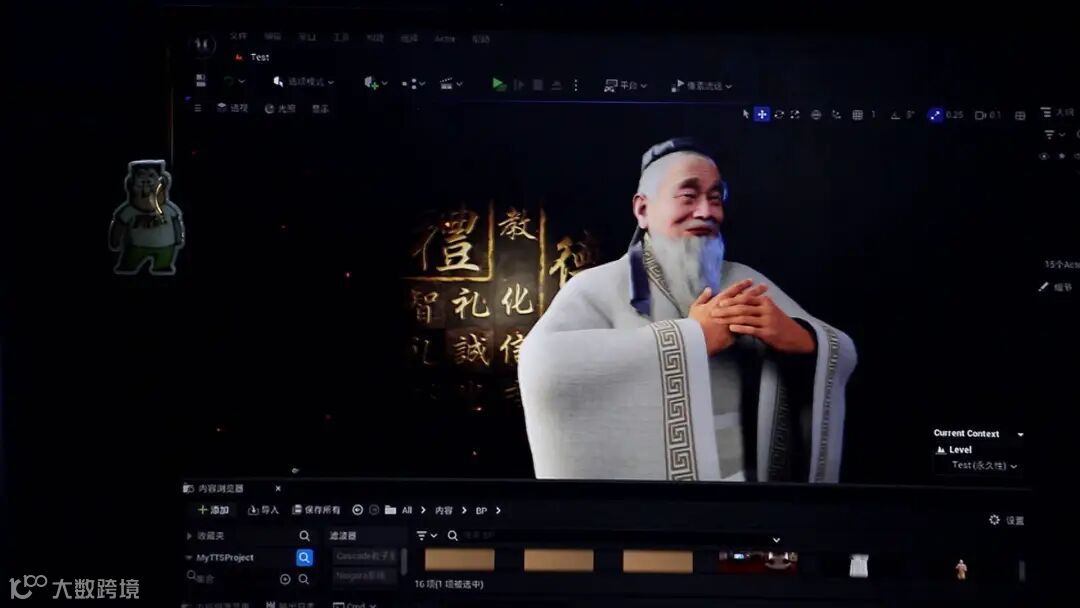Click the Outliner filter funnel icon

pos(1049,134)
